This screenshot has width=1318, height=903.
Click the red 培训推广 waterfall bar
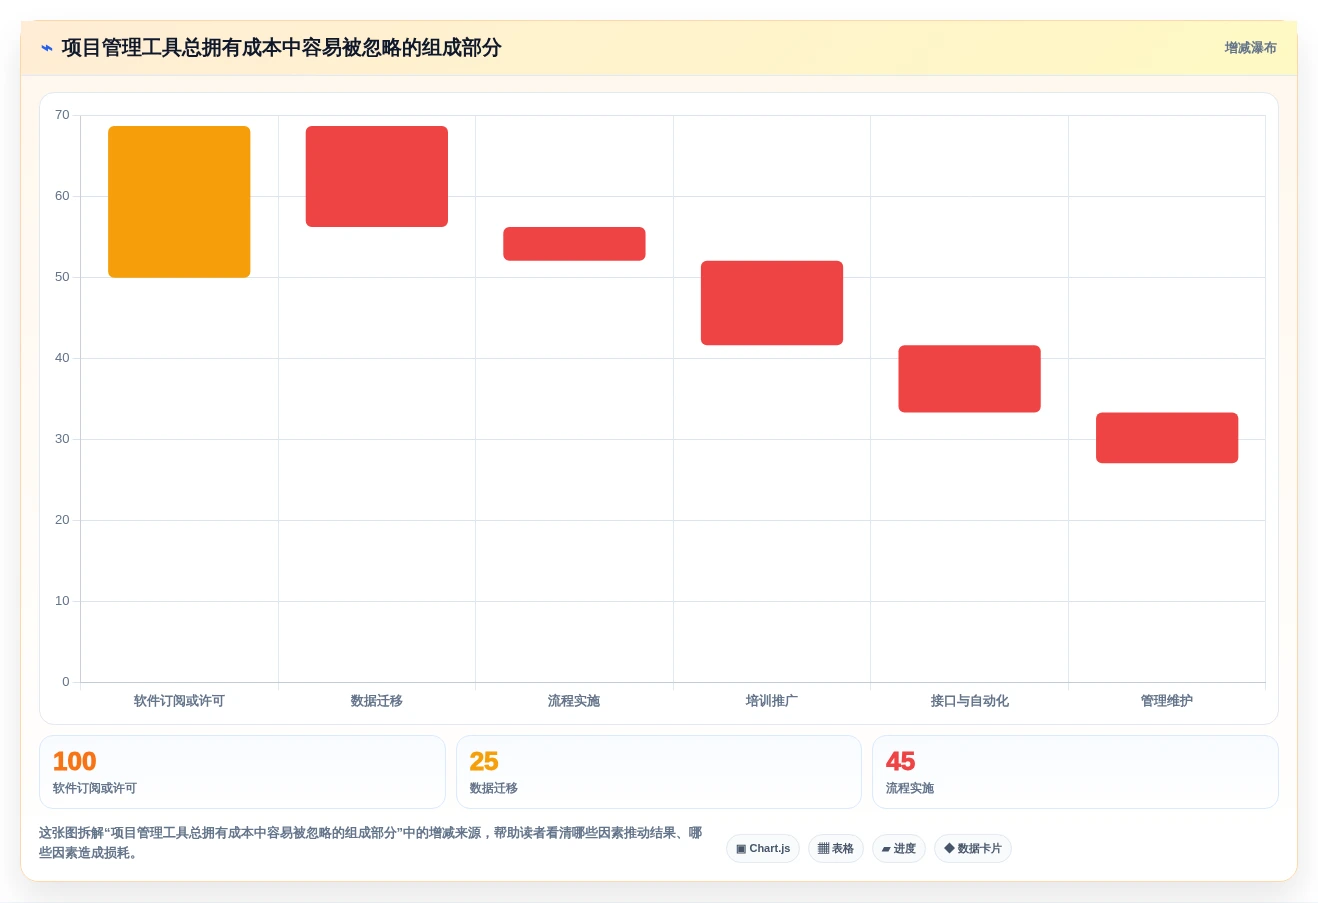click(x=772, y=303)
